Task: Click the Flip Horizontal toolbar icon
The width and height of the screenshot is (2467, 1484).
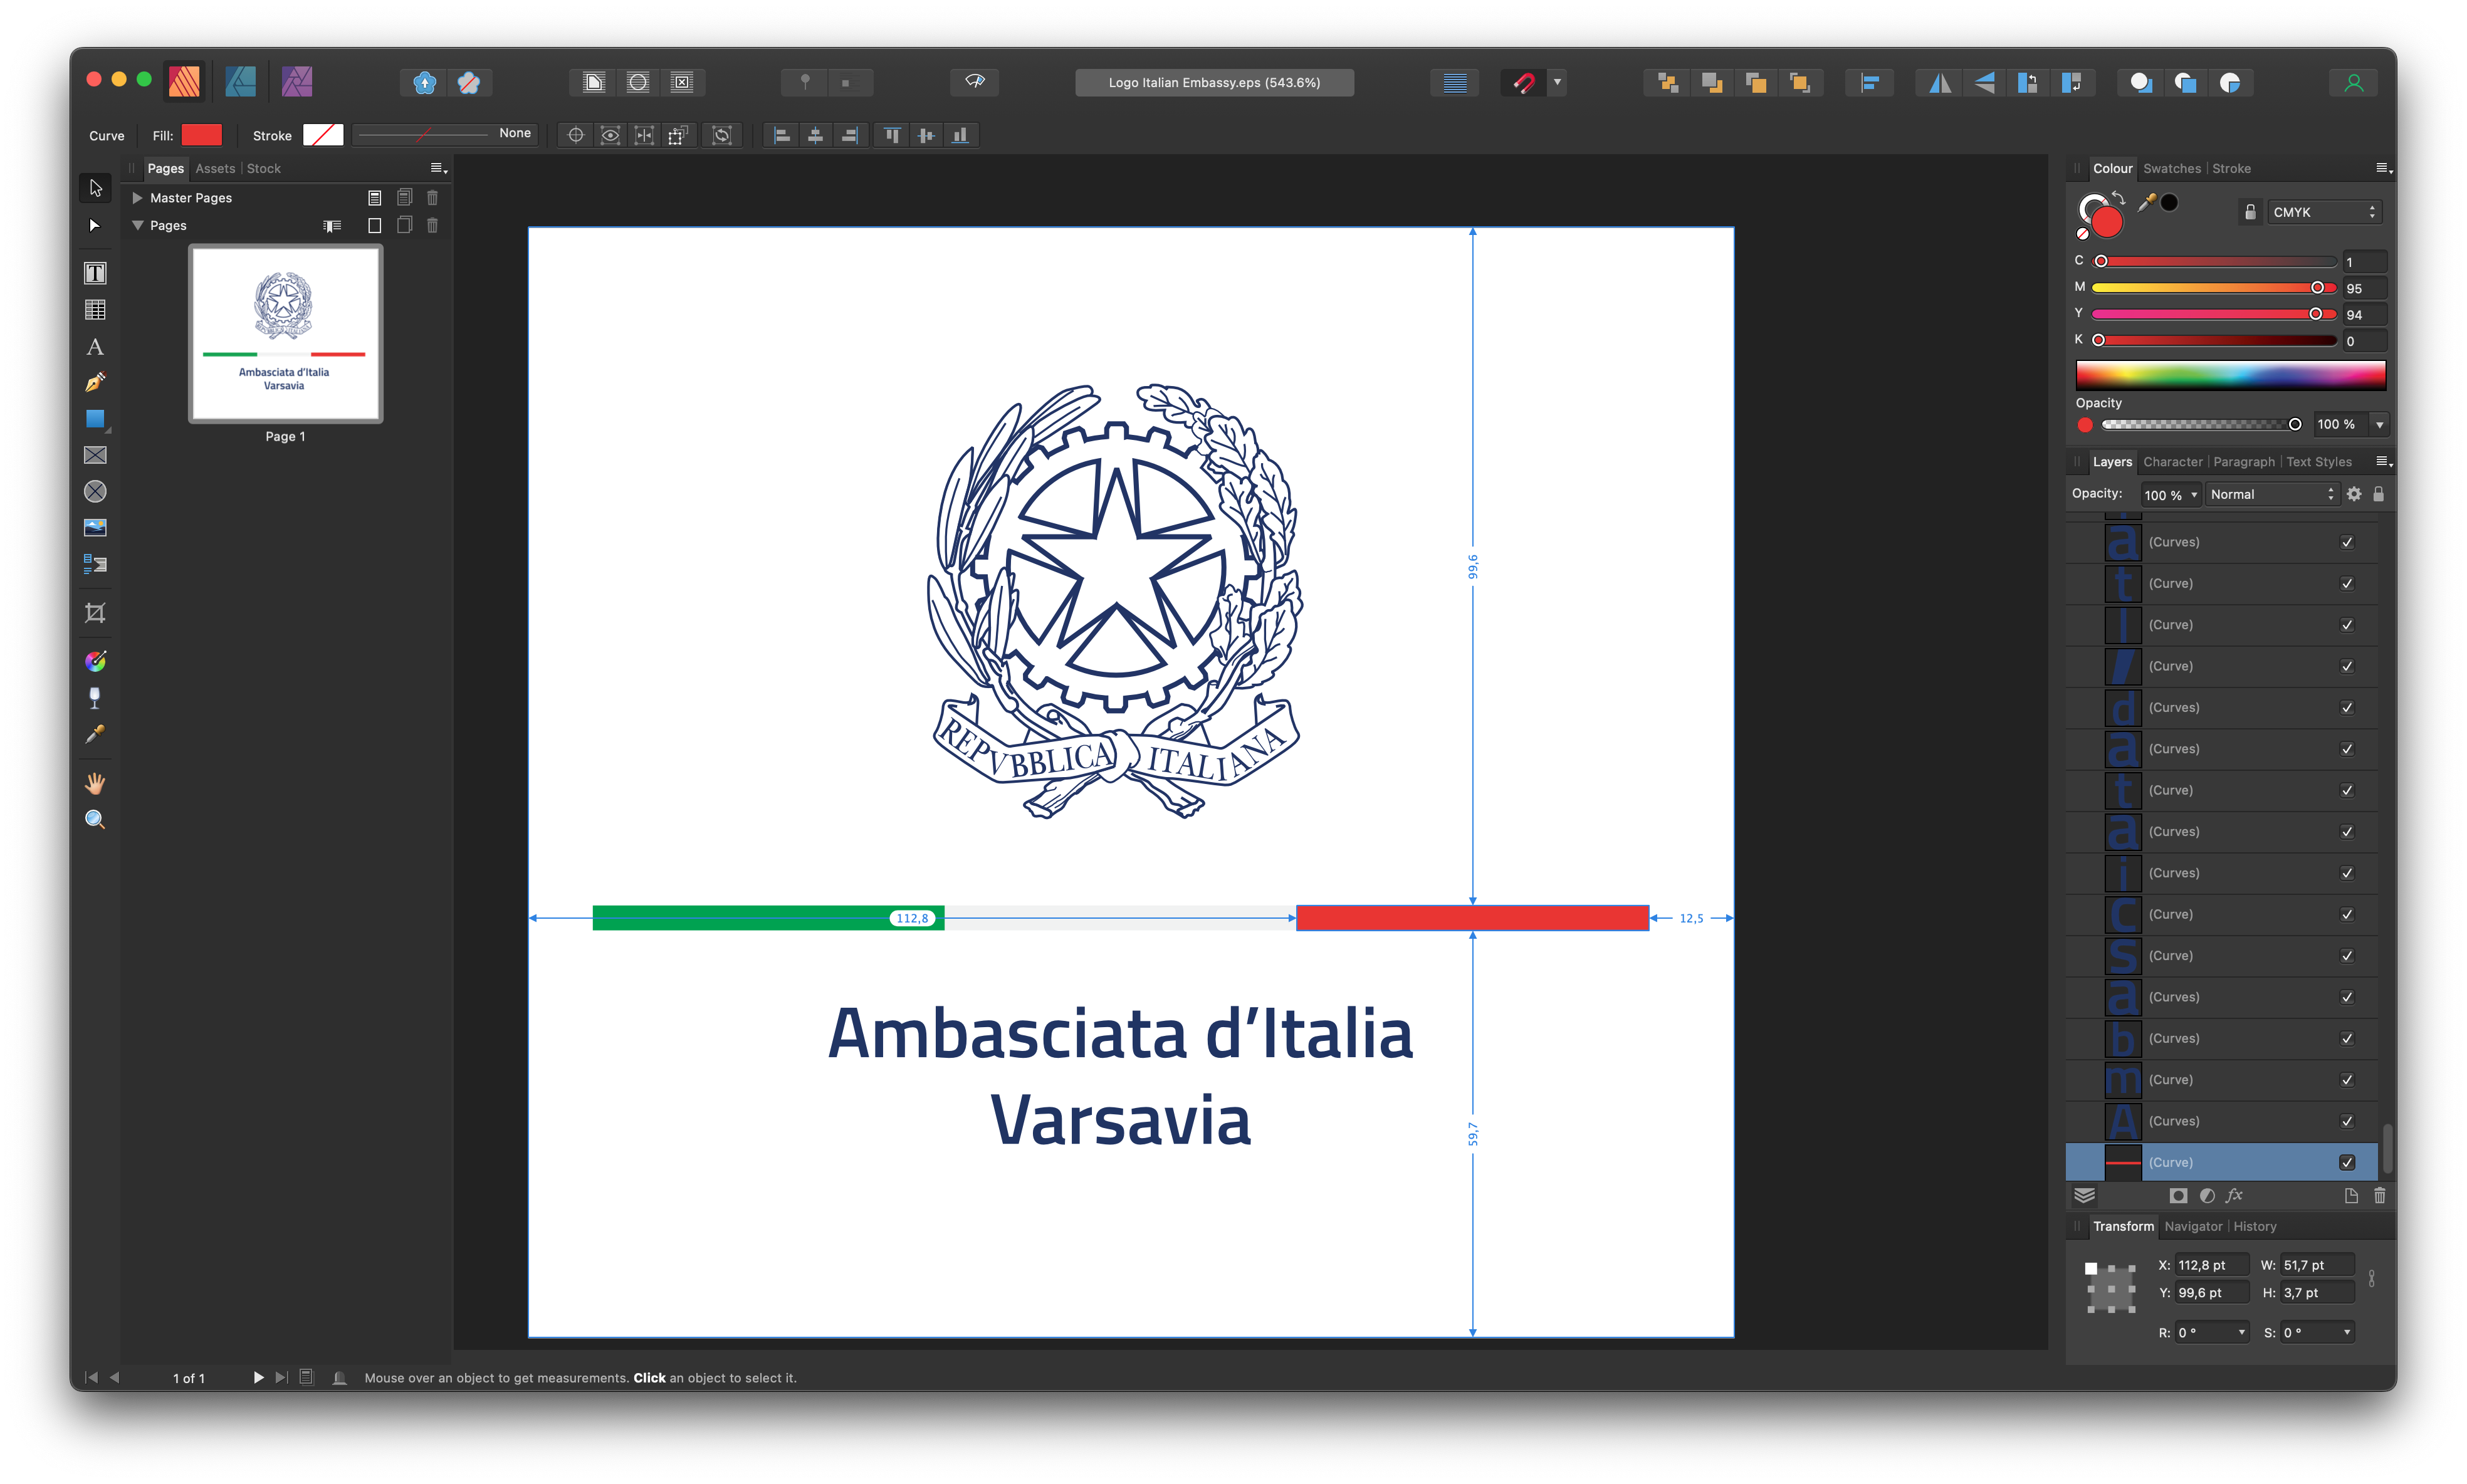Action: 1939,83
